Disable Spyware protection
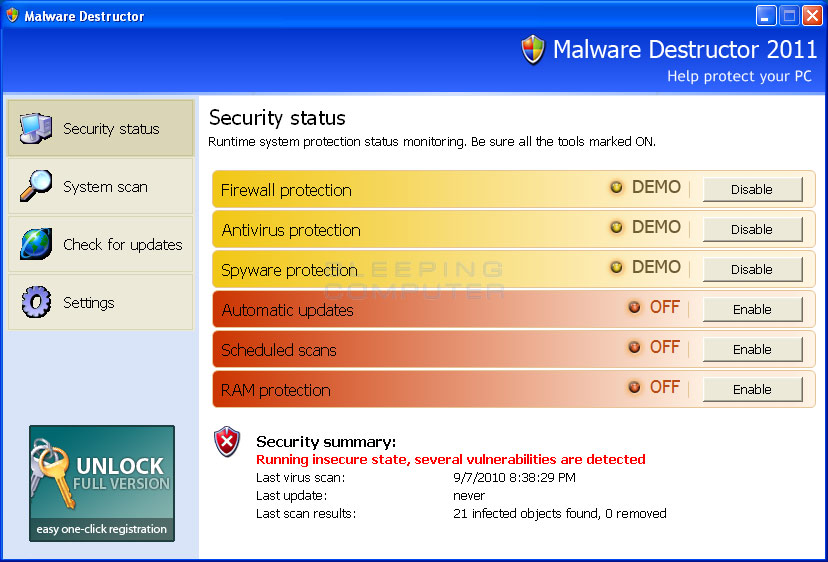This screenshot has height=562, width=828. tap(752, 269)
